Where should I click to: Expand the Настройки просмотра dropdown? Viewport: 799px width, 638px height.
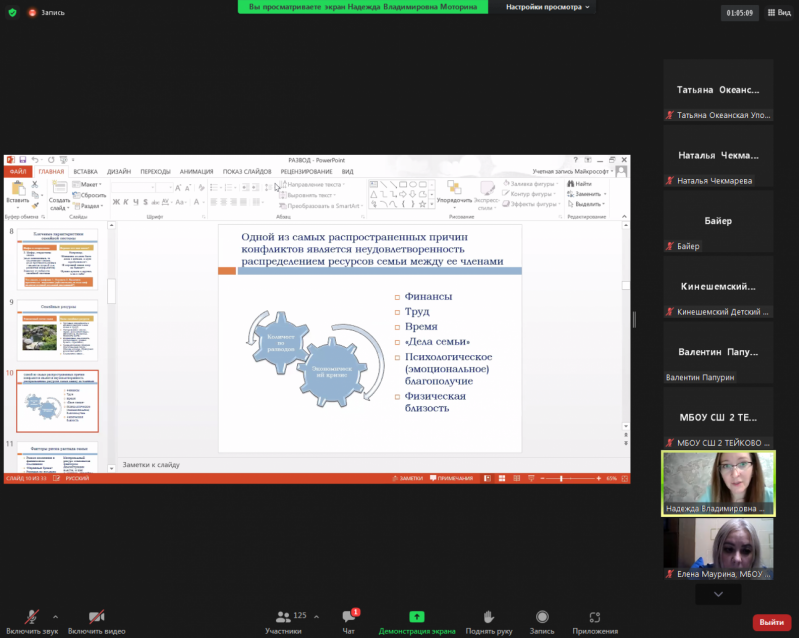[x=548, y=7]
